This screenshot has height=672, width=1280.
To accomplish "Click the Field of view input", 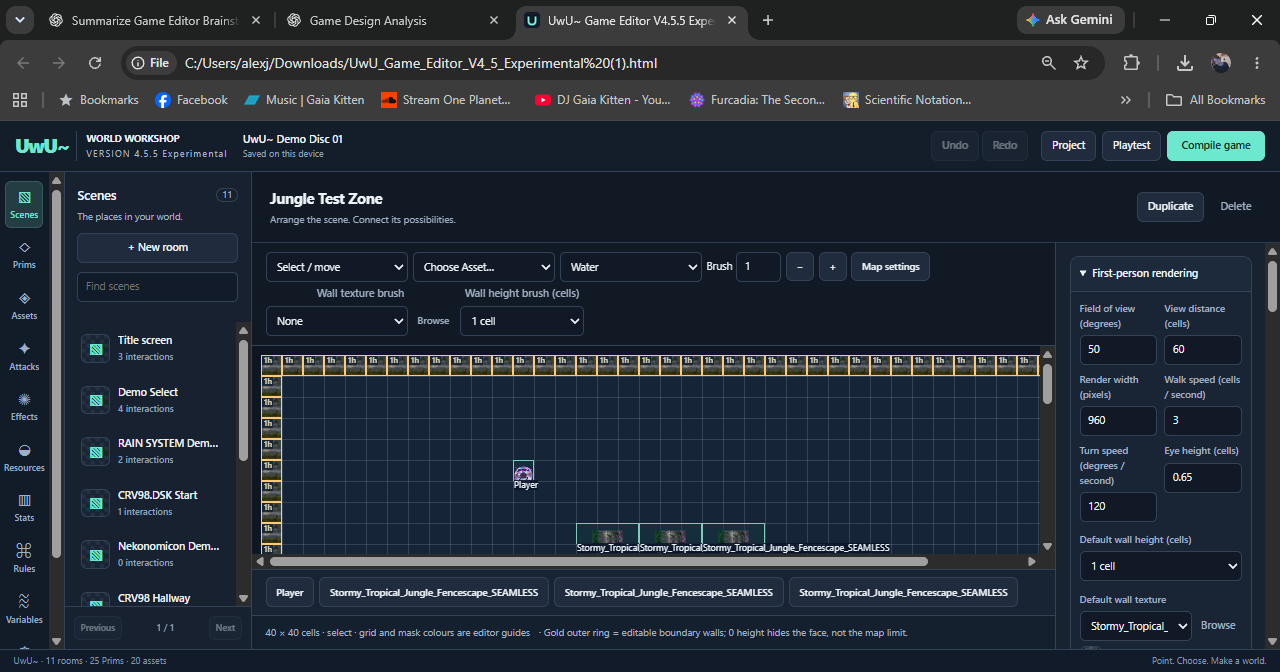I will click(x=1118, y=350).
